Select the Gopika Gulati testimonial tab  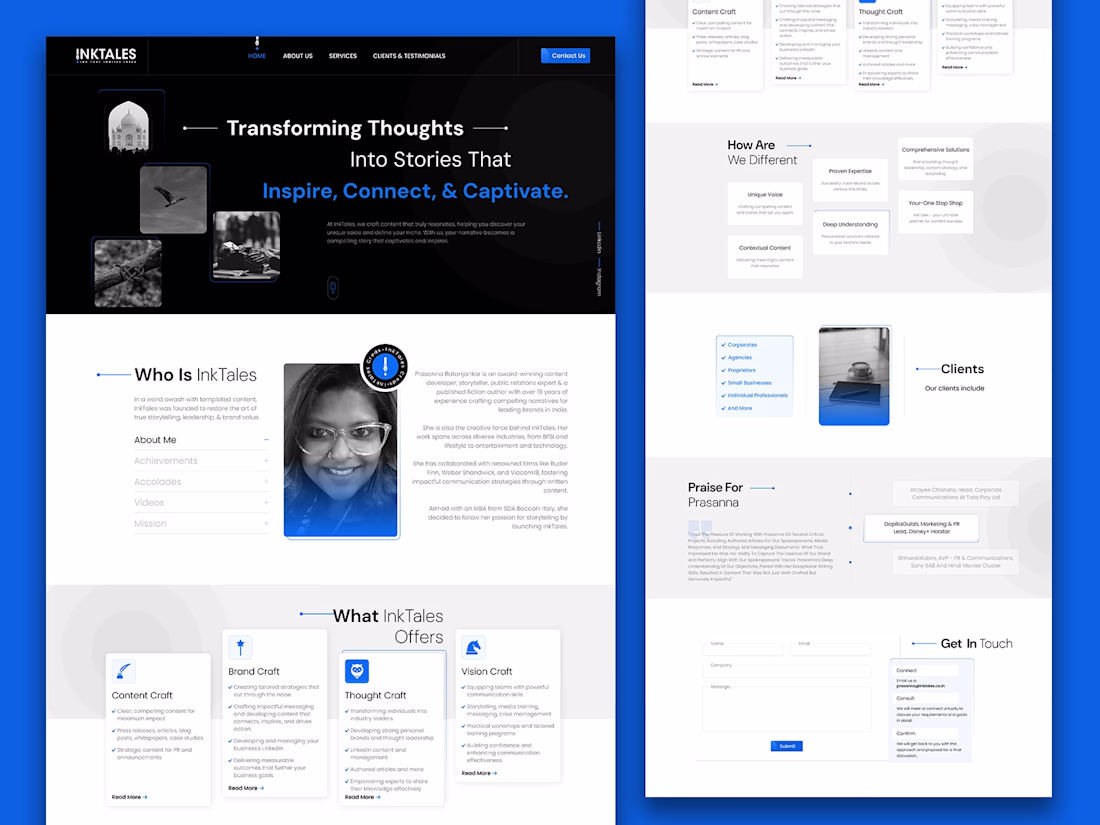pos(921,528)
